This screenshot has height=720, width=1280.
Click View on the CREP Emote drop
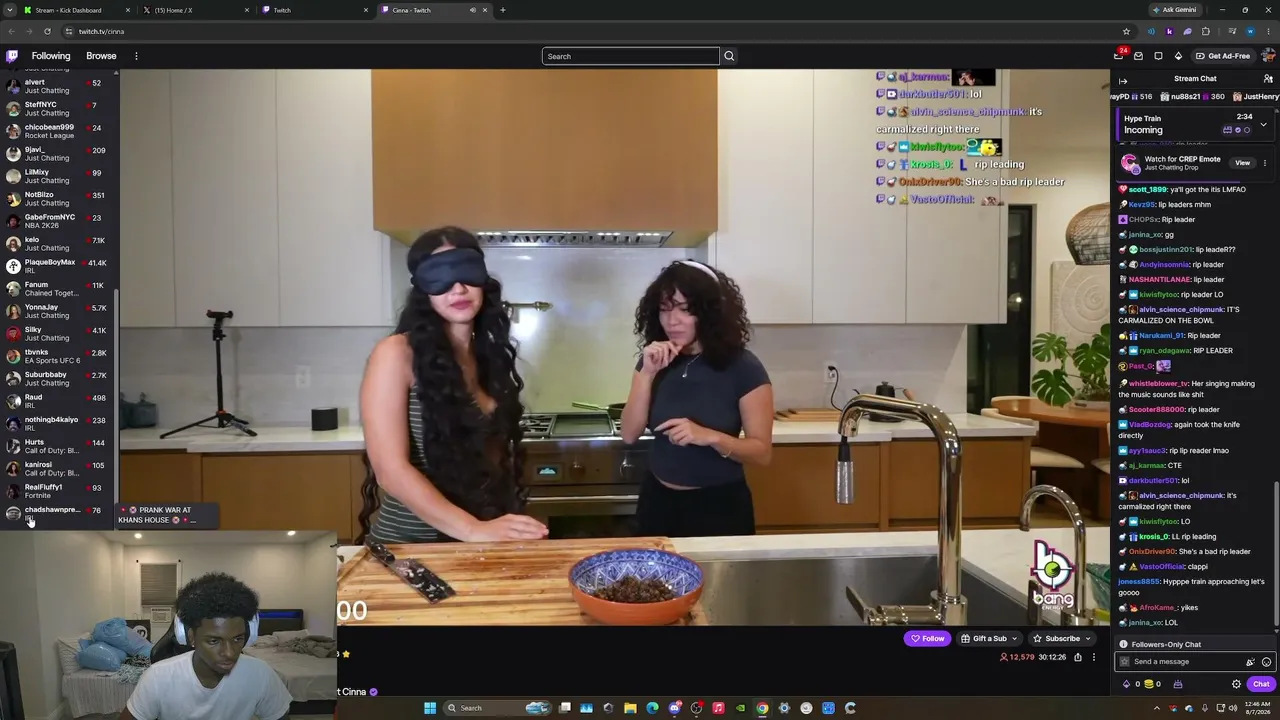pyautogui.click(x=1242, y=163)
